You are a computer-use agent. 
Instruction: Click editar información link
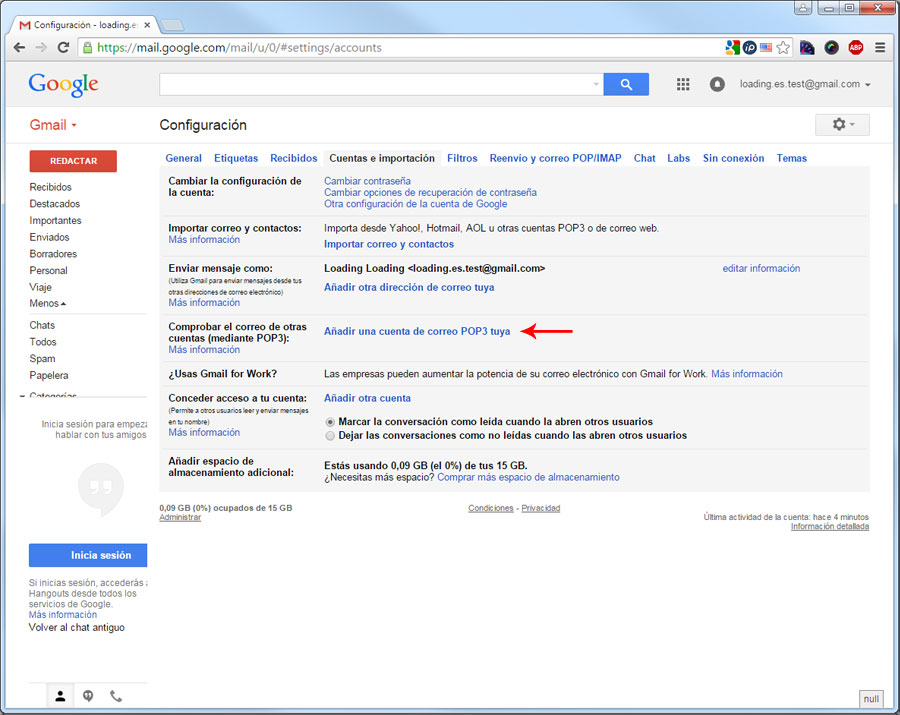(x=761, y=268)
